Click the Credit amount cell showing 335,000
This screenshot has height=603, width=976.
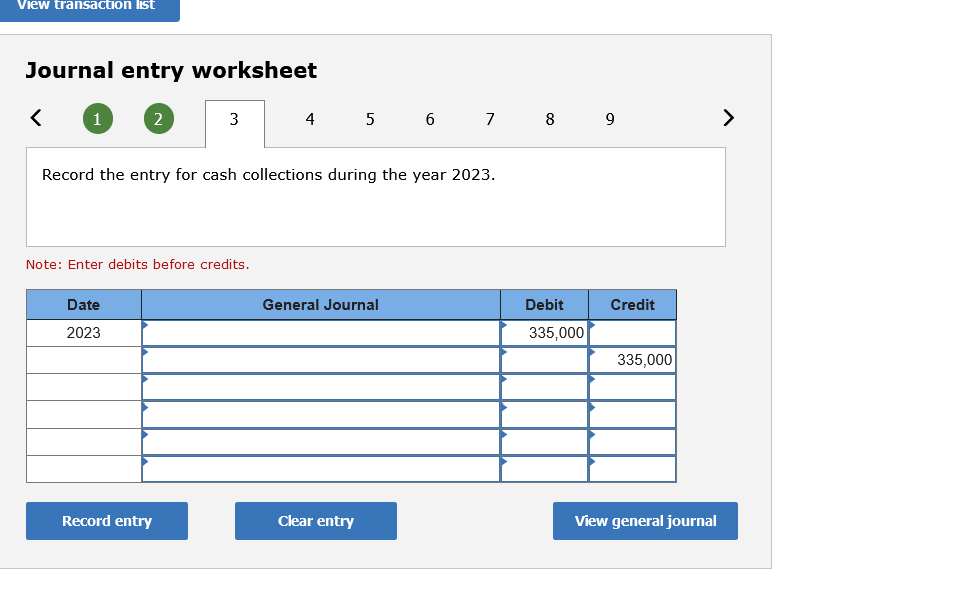pos(638,359)
